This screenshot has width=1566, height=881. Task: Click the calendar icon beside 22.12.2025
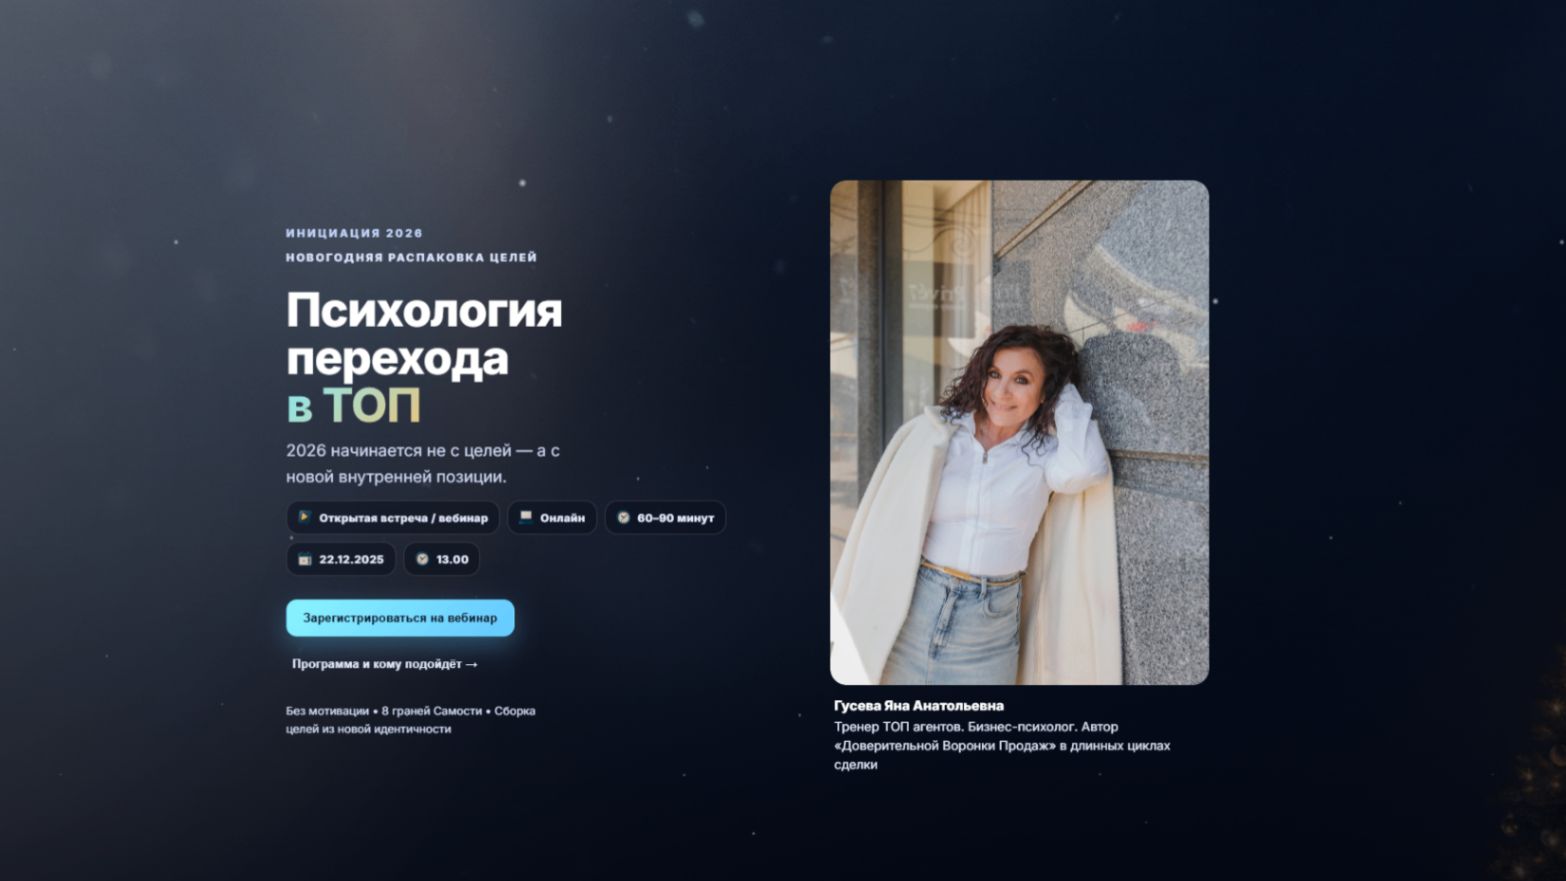click(x=305, y=559)
